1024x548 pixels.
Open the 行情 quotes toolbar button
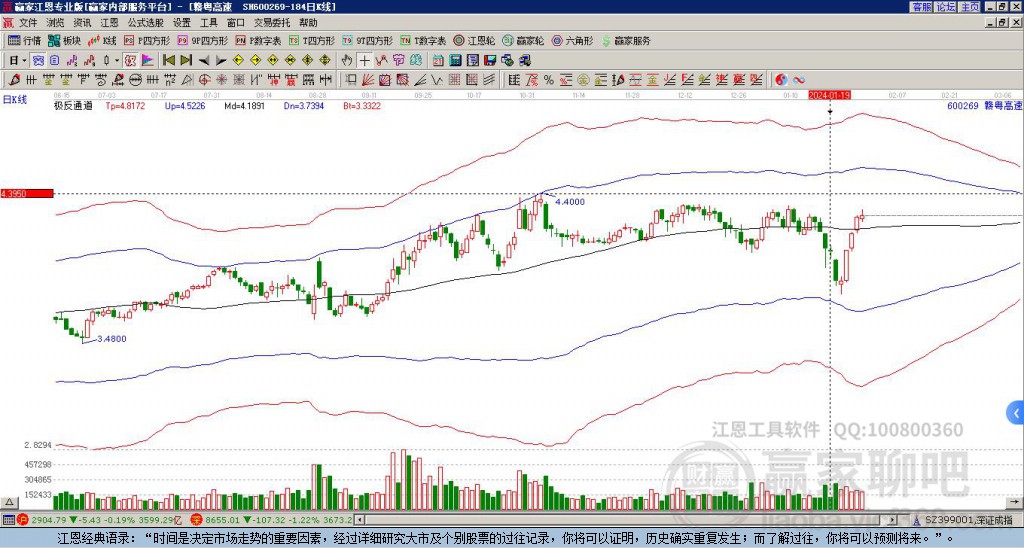24,40
